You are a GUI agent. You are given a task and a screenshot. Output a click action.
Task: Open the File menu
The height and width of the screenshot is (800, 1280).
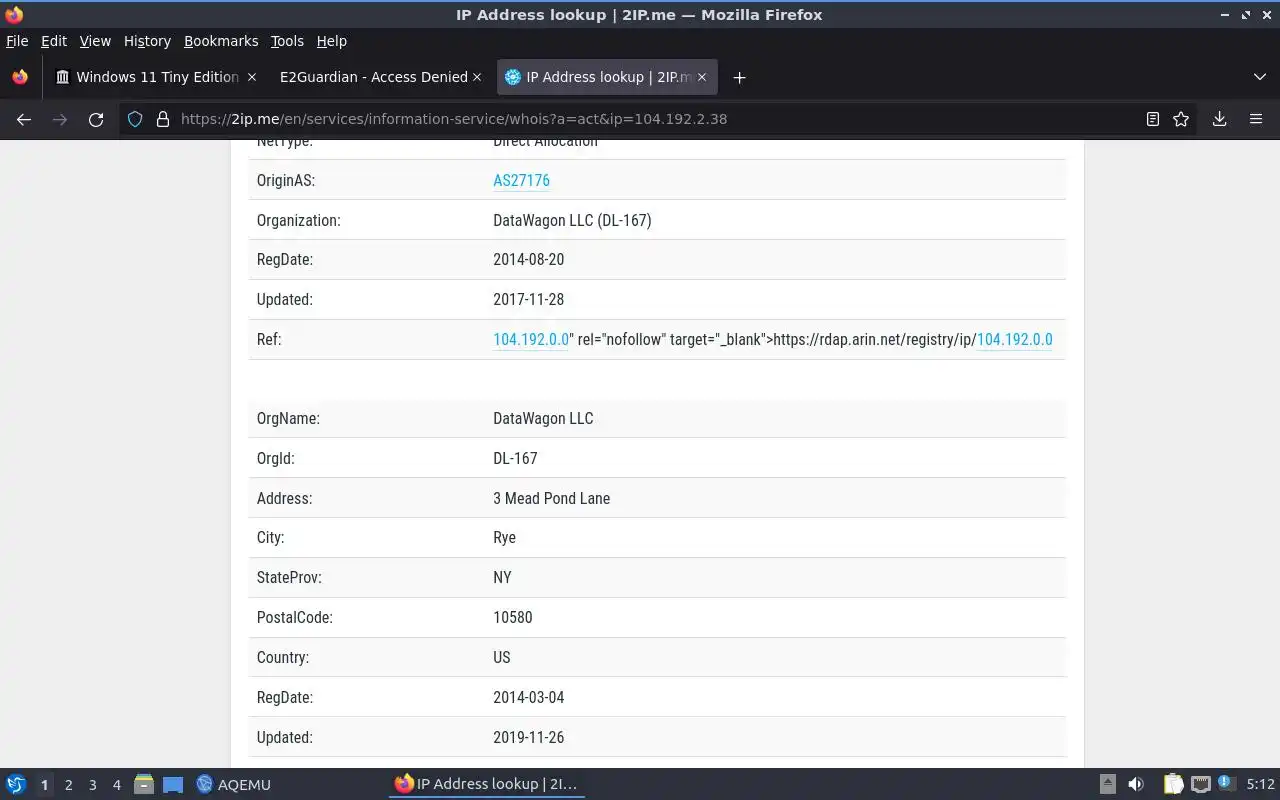(x=17, y=41)
